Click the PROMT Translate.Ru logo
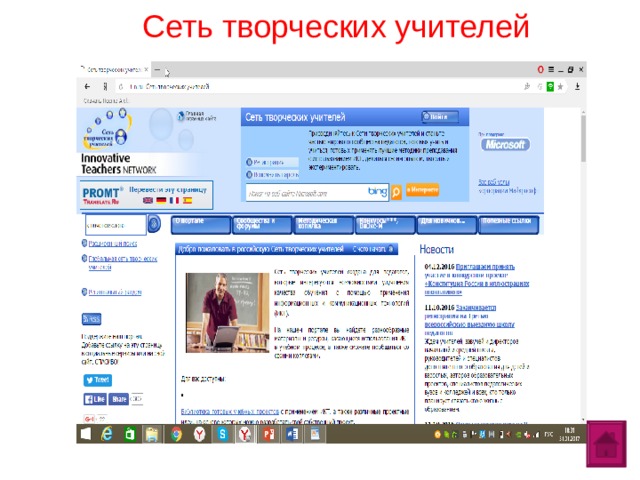 pyautogui.click(x=102, y=196)
